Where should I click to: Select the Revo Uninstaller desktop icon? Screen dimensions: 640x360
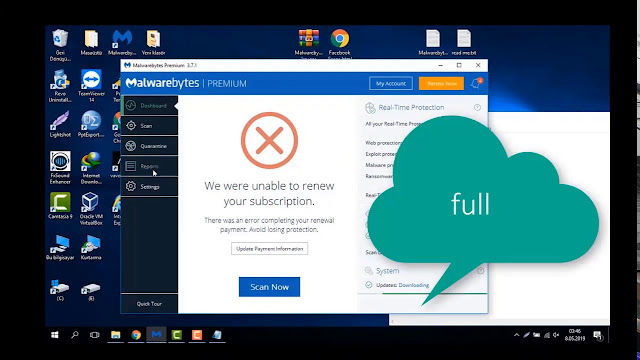pos(60,86)
